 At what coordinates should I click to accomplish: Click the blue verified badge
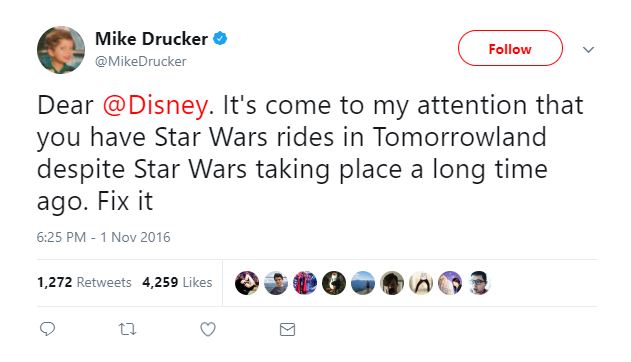(220, 39)
